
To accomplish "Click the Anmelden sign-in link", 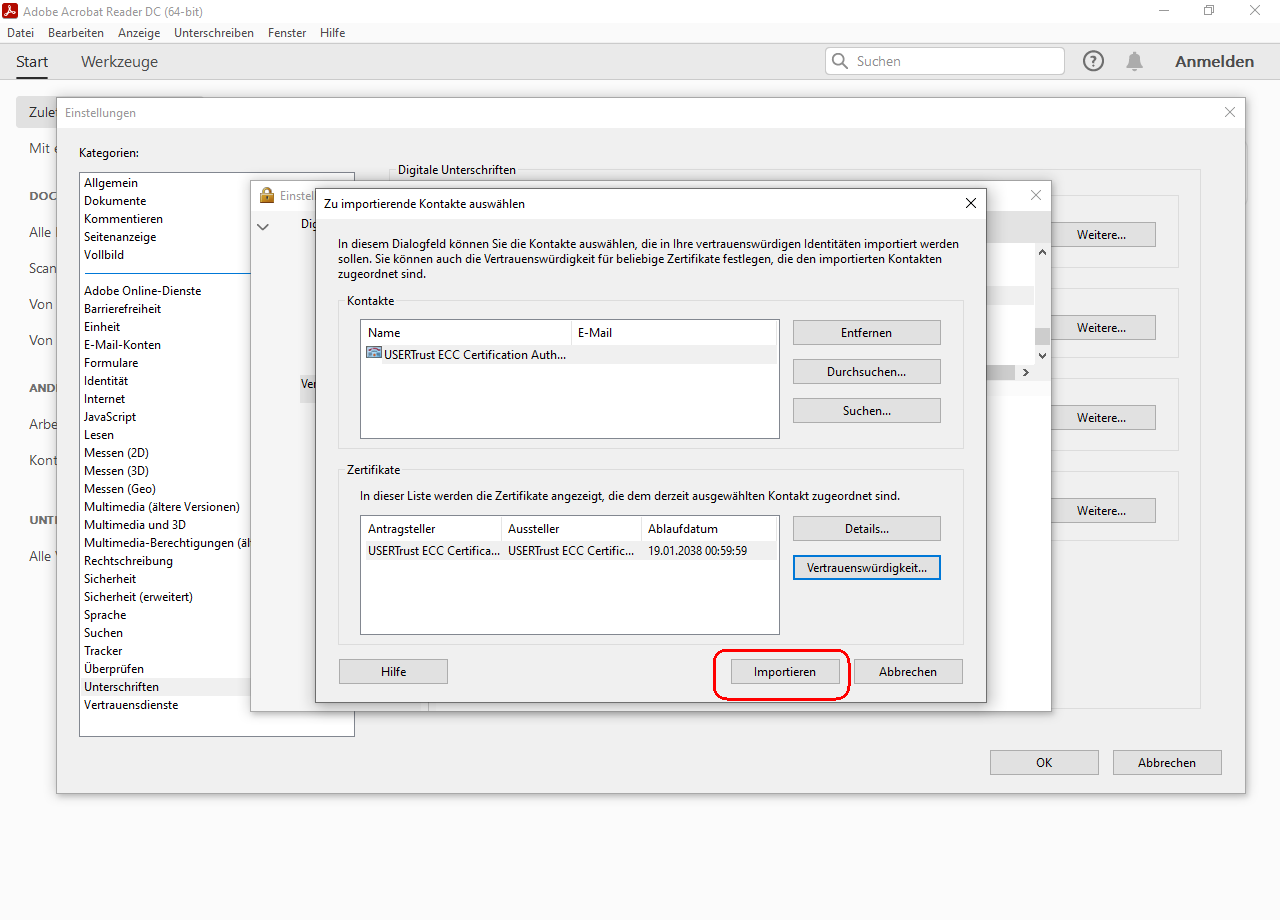I will coord(1214,62).
